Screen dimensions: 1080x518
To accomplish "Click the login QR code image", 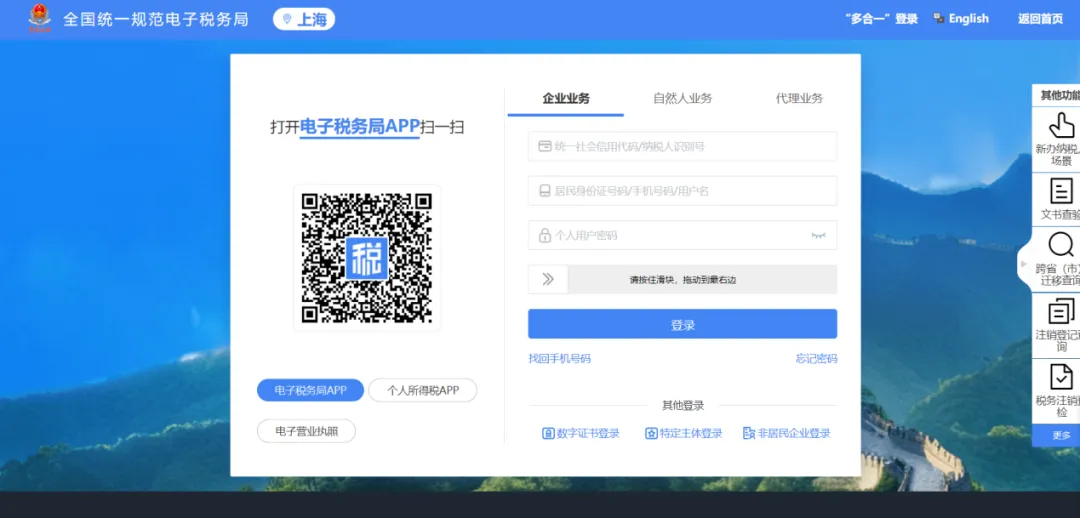I will coord(367,258).
